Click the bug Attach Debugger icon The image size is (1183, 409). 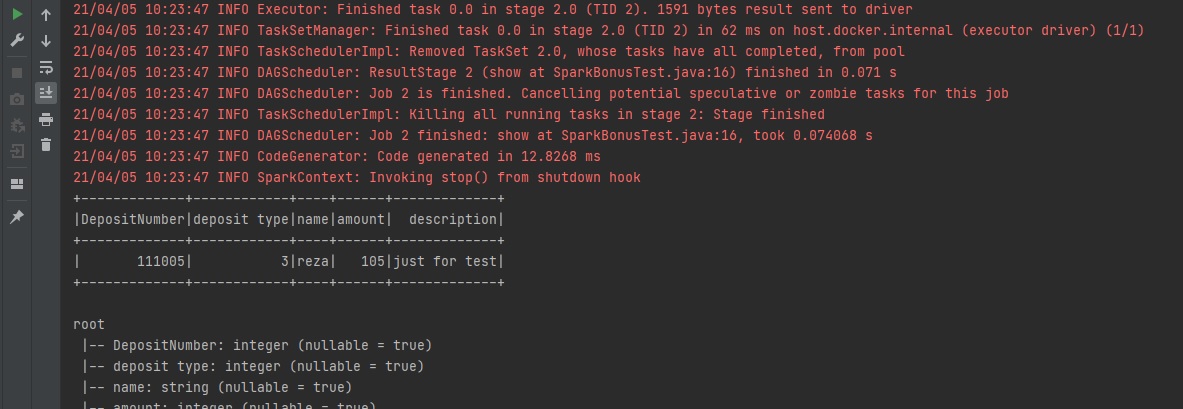(17, 126)
